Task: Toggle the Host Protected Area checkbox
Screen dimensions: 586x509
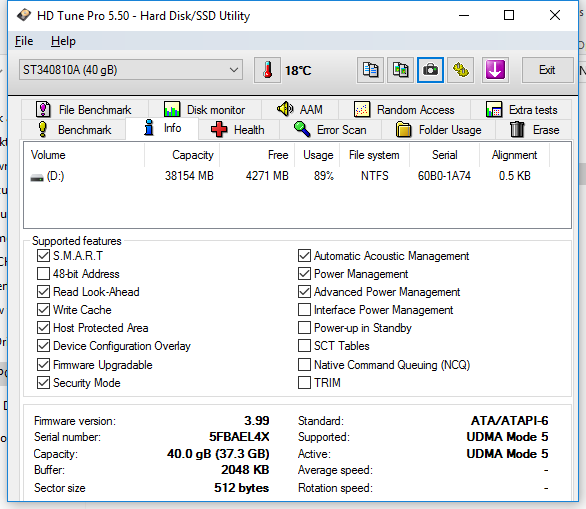Action: tap(43, 327)
